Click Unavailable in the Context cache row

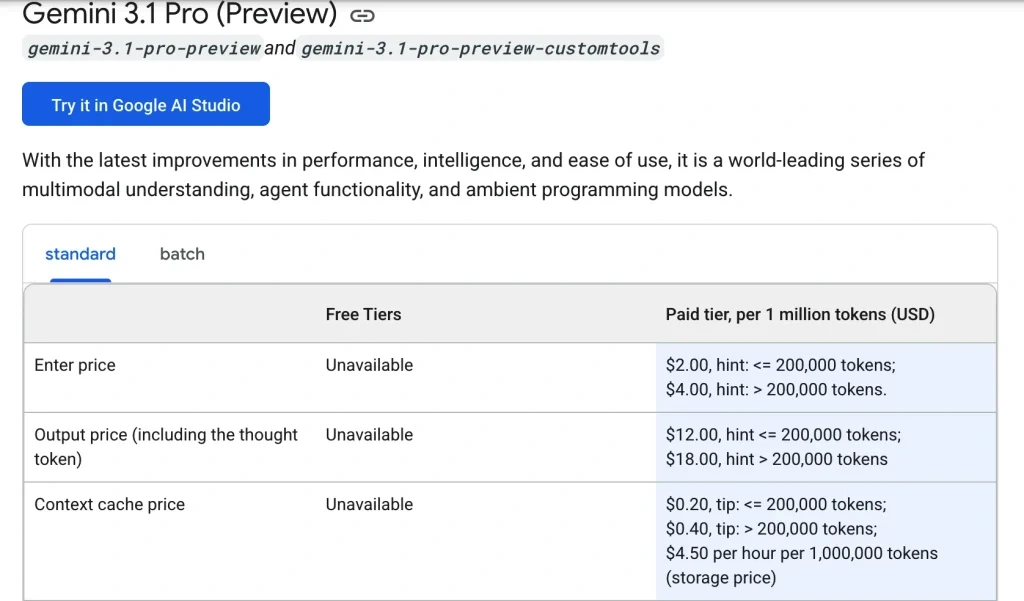click(369, 504)
